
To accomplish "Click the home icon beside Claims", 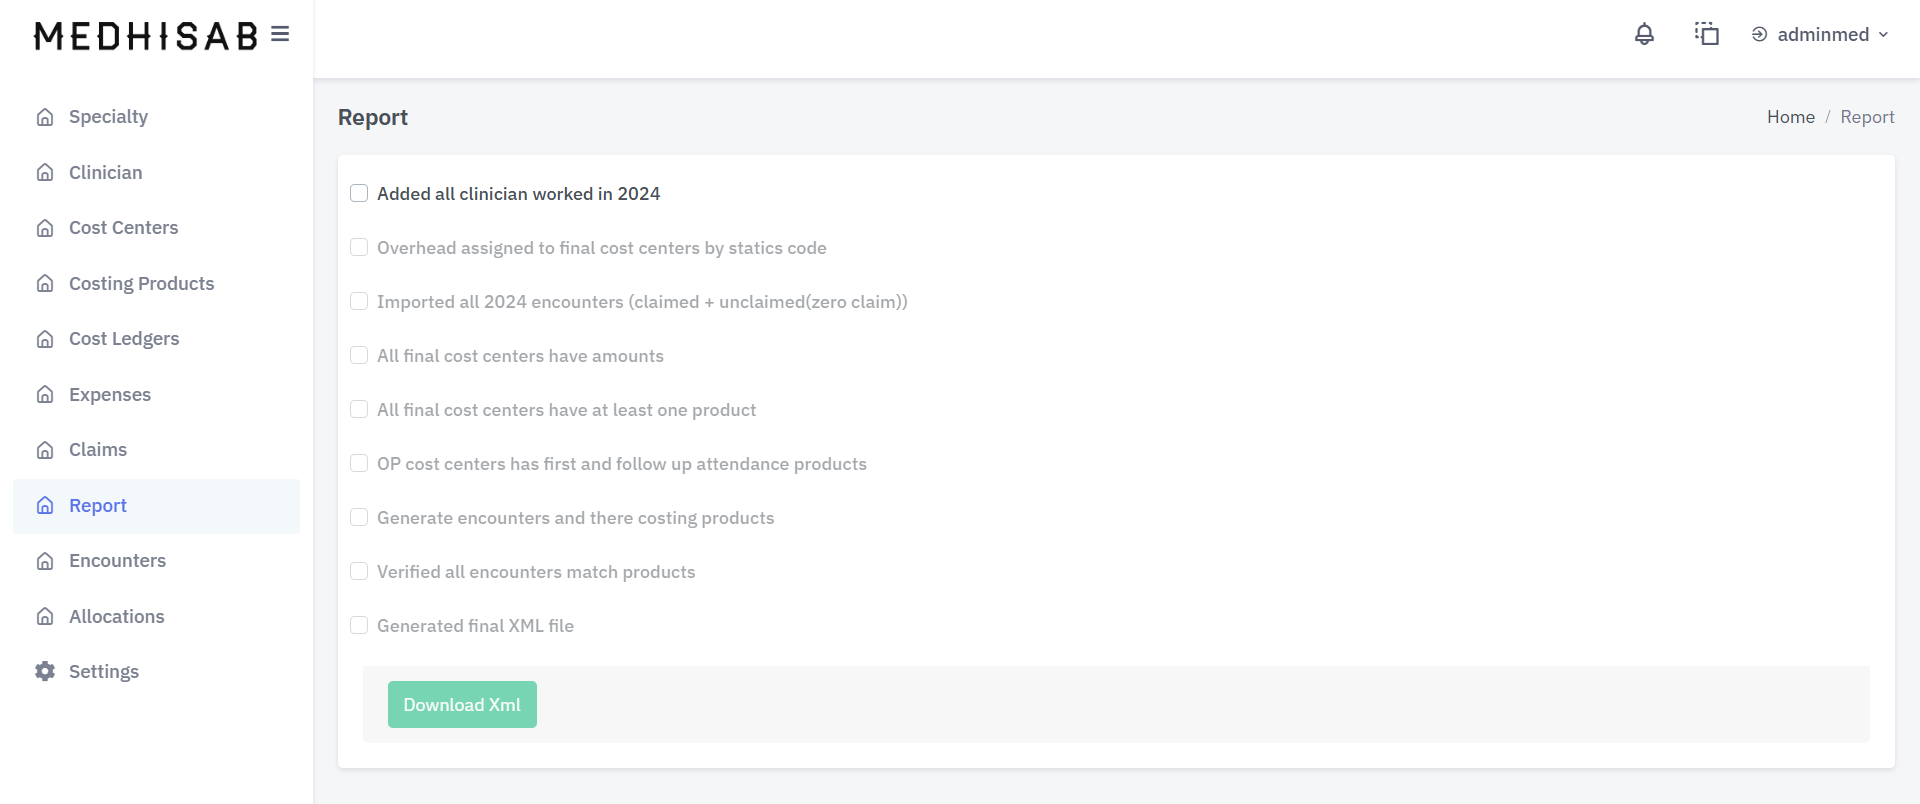I will tap(45, 450).
